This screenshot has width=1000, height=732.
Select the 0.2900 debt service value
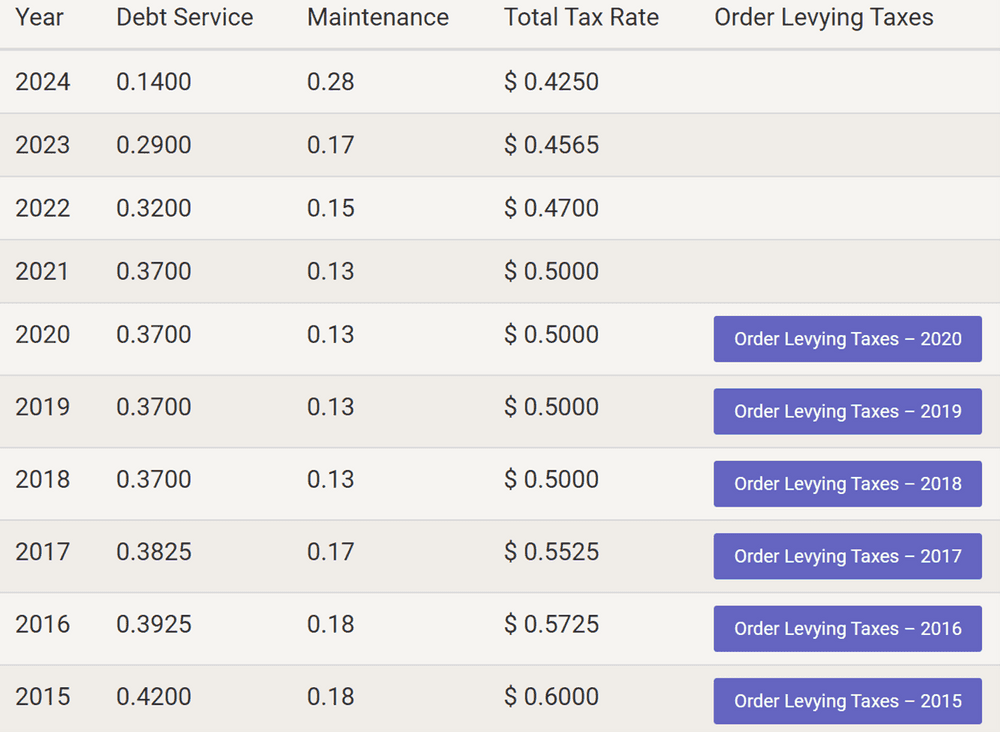pyautogui.click(x=153, y=145)
